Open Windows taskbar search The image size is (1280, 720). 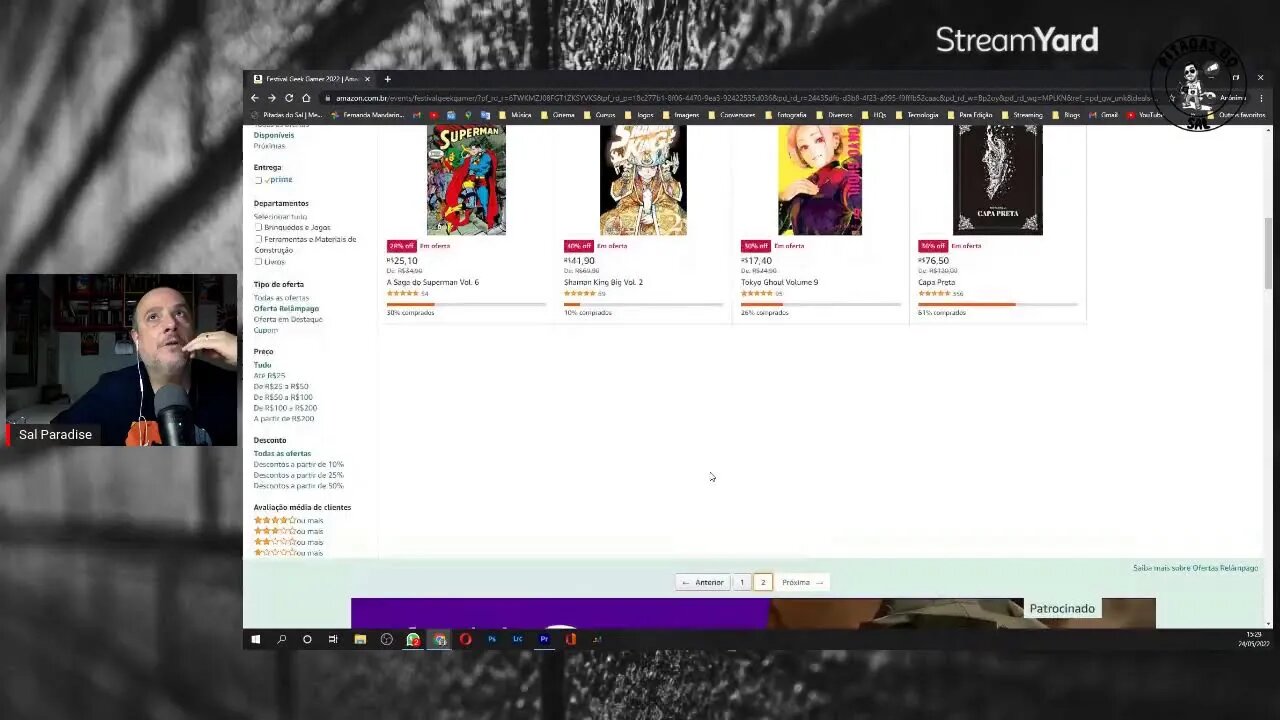click(281, 639)
